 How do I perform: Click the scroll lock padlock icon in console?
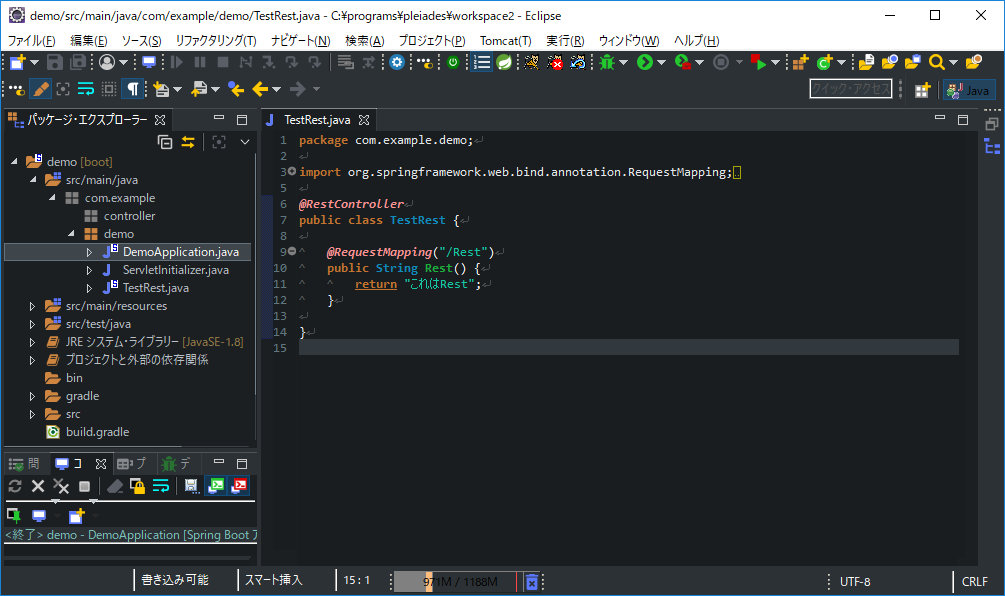point(138,486)
